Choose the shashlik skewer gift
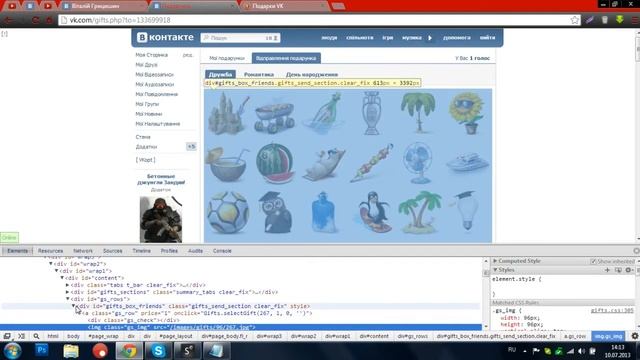The height and width of the screenshot is (360, 640). click(x=371, y=162)
